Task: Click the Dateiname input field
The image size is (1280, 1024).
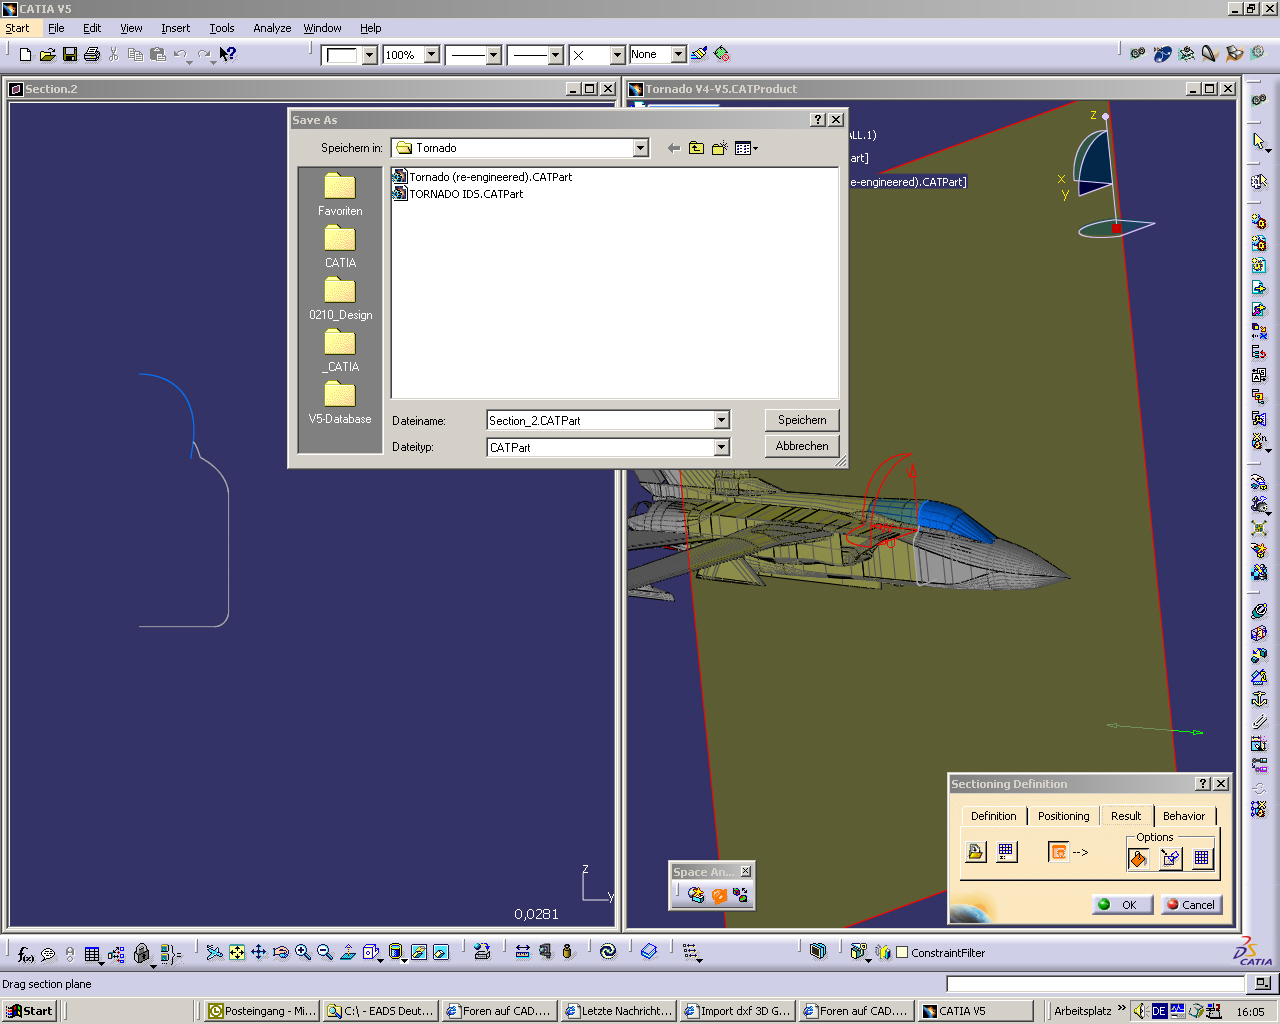Action: coord(601,421)
